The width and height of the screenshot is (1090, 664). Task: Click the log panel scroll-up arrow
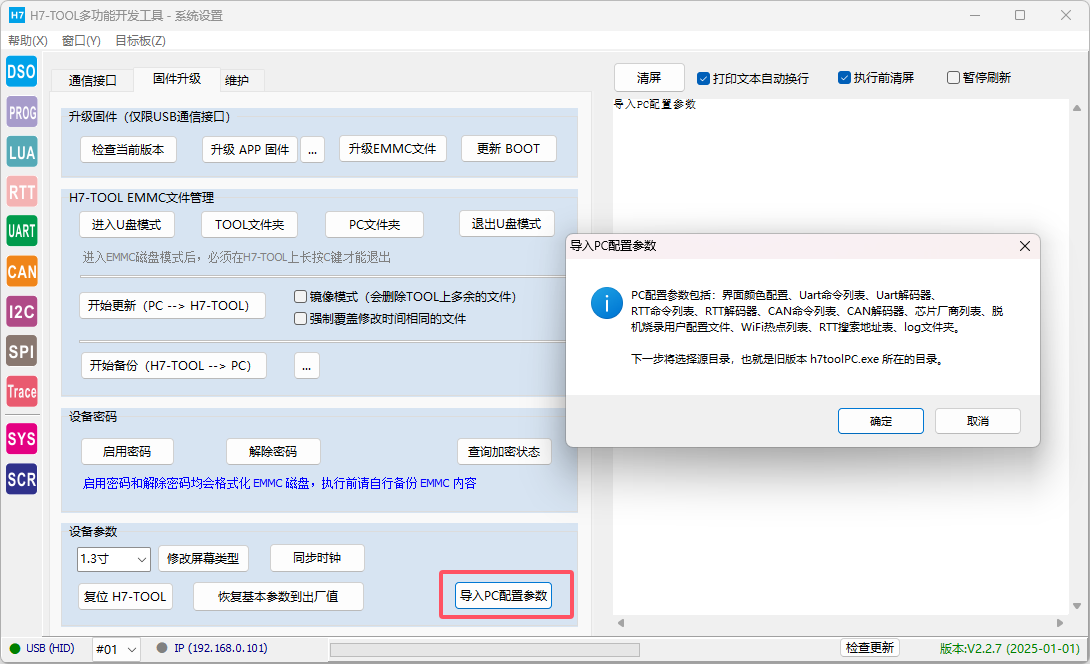1077,108
